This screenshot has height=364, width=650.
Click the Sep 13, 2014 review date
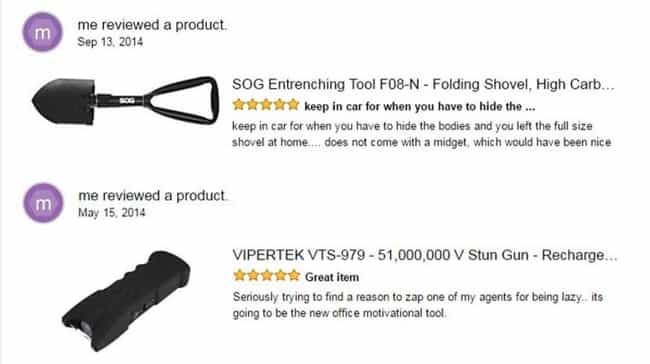point(110,42)
